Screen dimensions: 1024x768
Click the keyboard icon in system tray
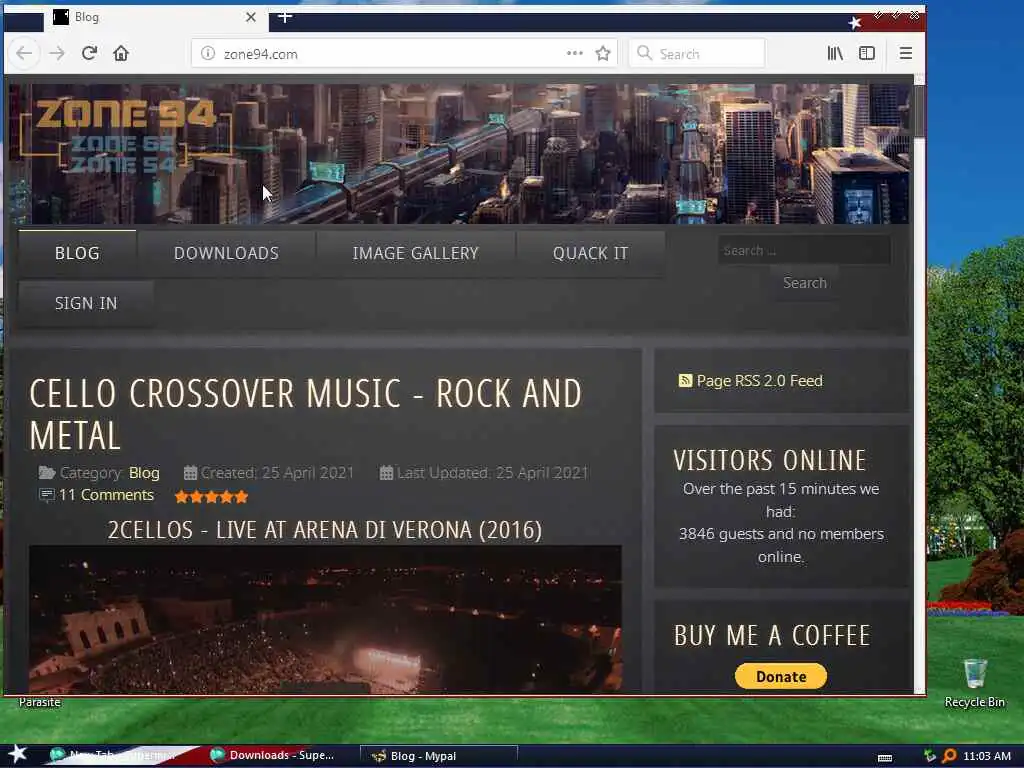885,758
